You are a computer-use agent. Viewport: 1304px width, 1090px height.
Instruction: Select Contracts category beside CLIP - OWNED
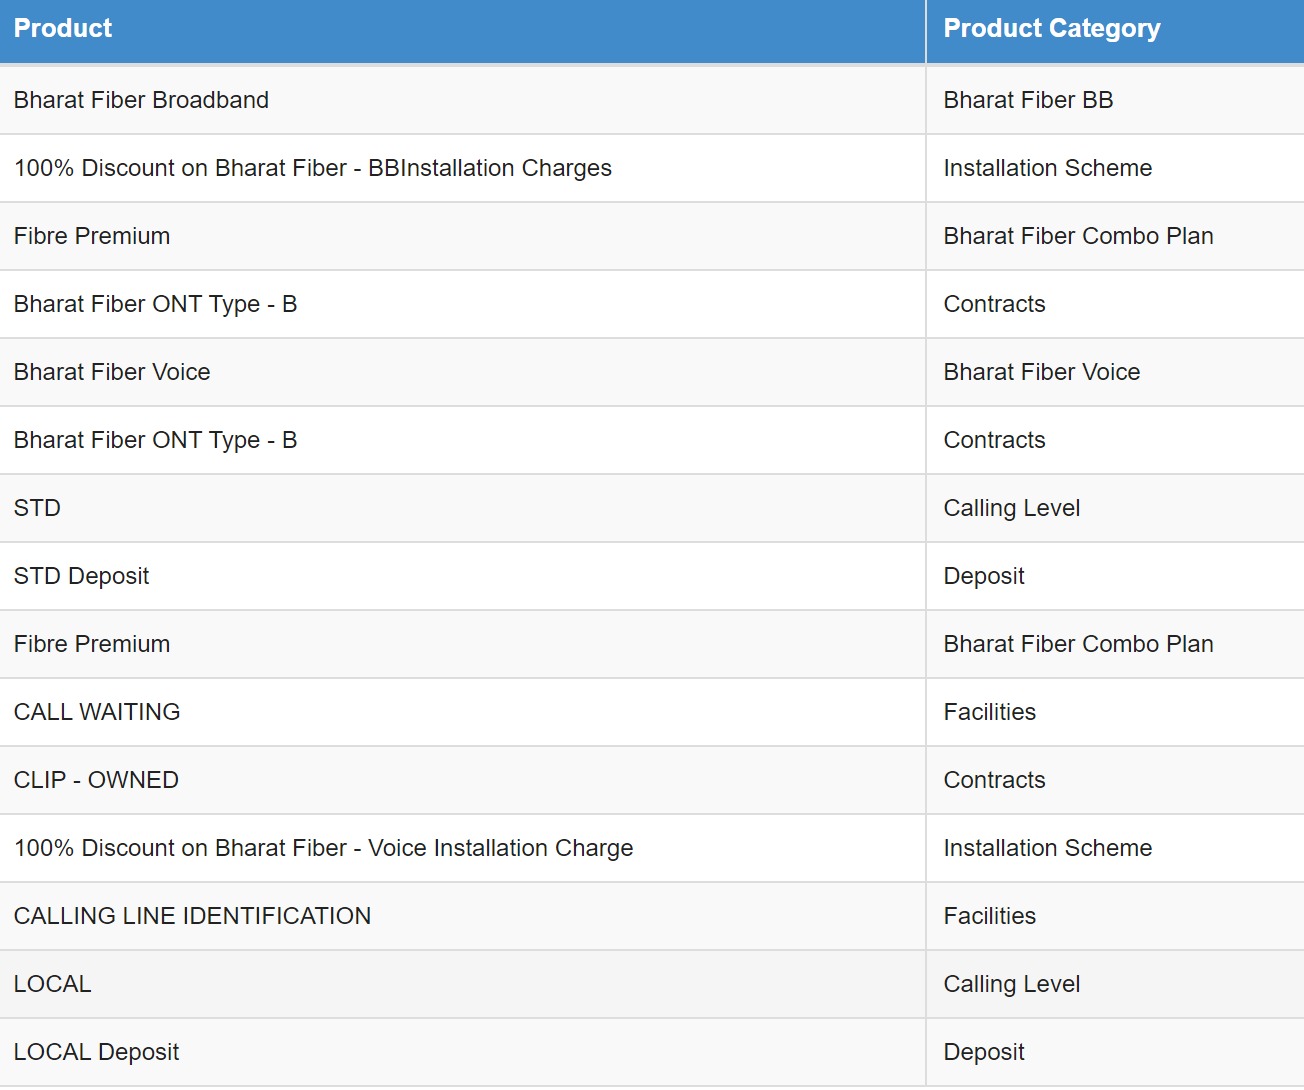[x=995, y=780]
